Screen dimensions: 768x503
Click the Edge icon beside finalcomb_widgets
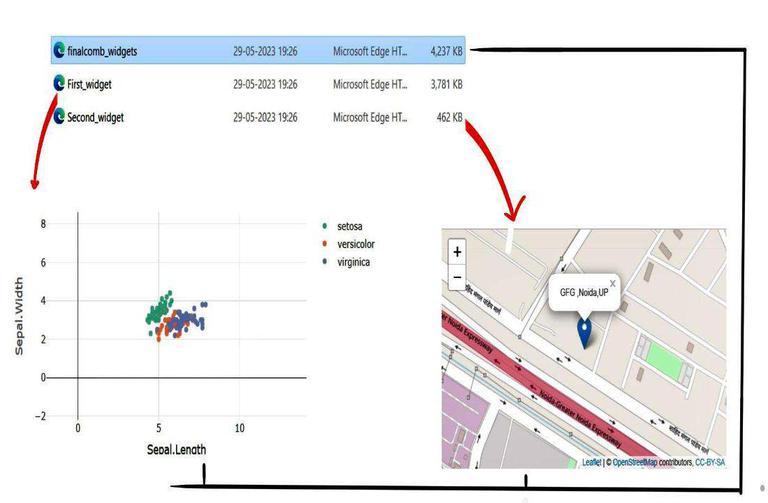[x=59, y=50]
